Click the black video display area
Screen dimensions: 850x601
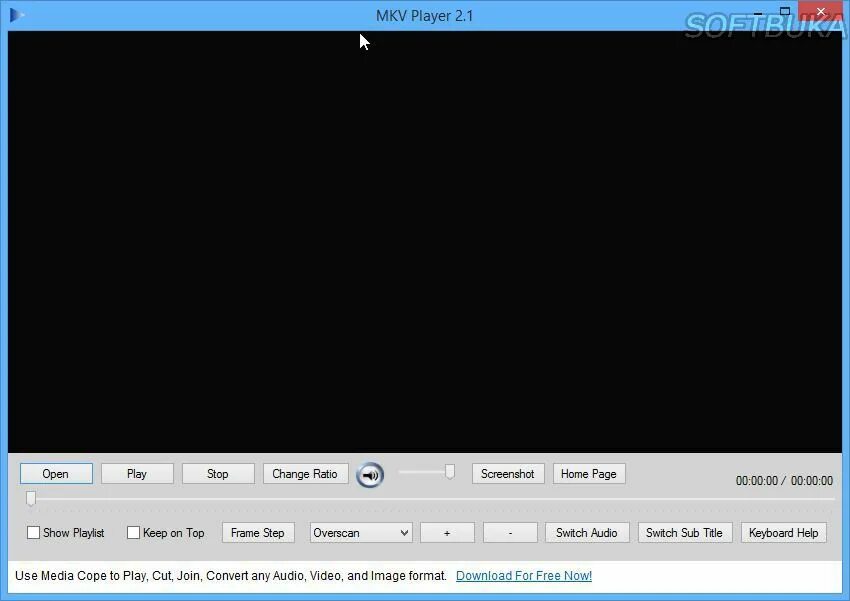point(424,242)
